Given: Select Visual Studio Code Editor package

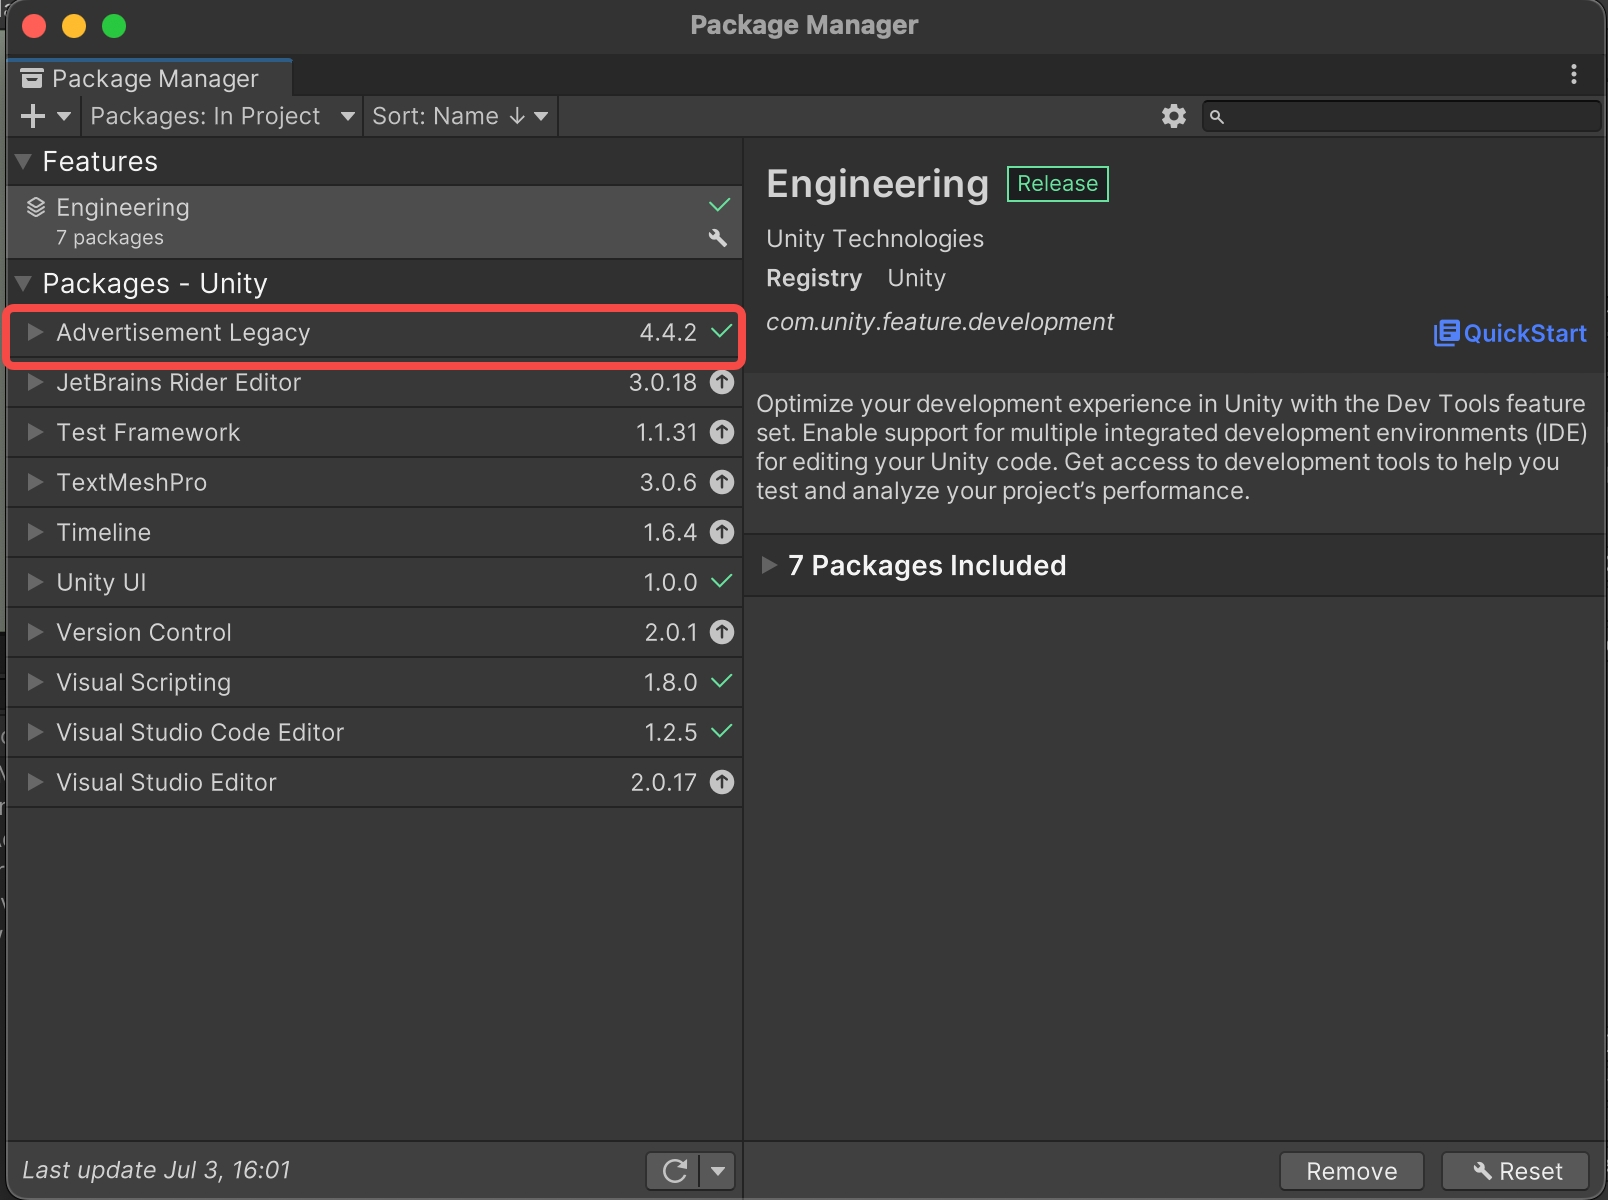Looking at the screenshot, I should [375, 732].
